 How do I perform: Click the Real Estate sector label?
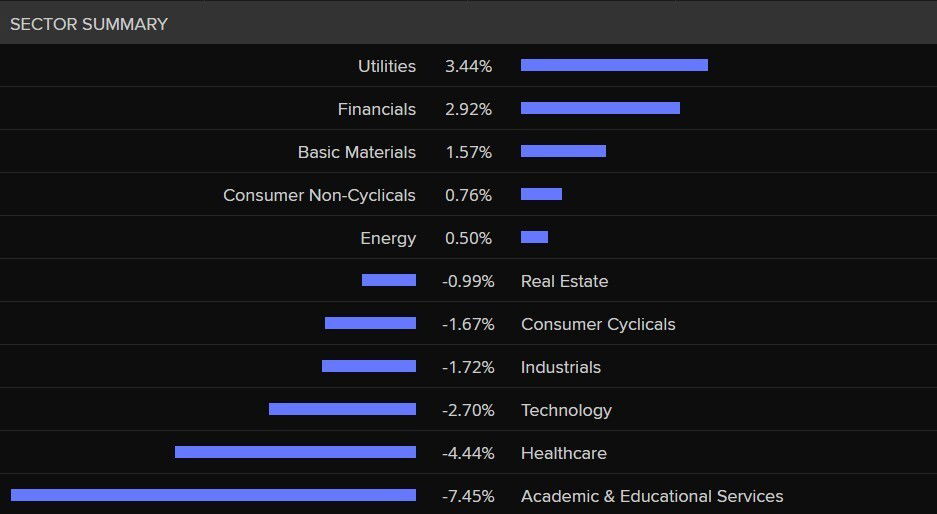tap(564, 281)
